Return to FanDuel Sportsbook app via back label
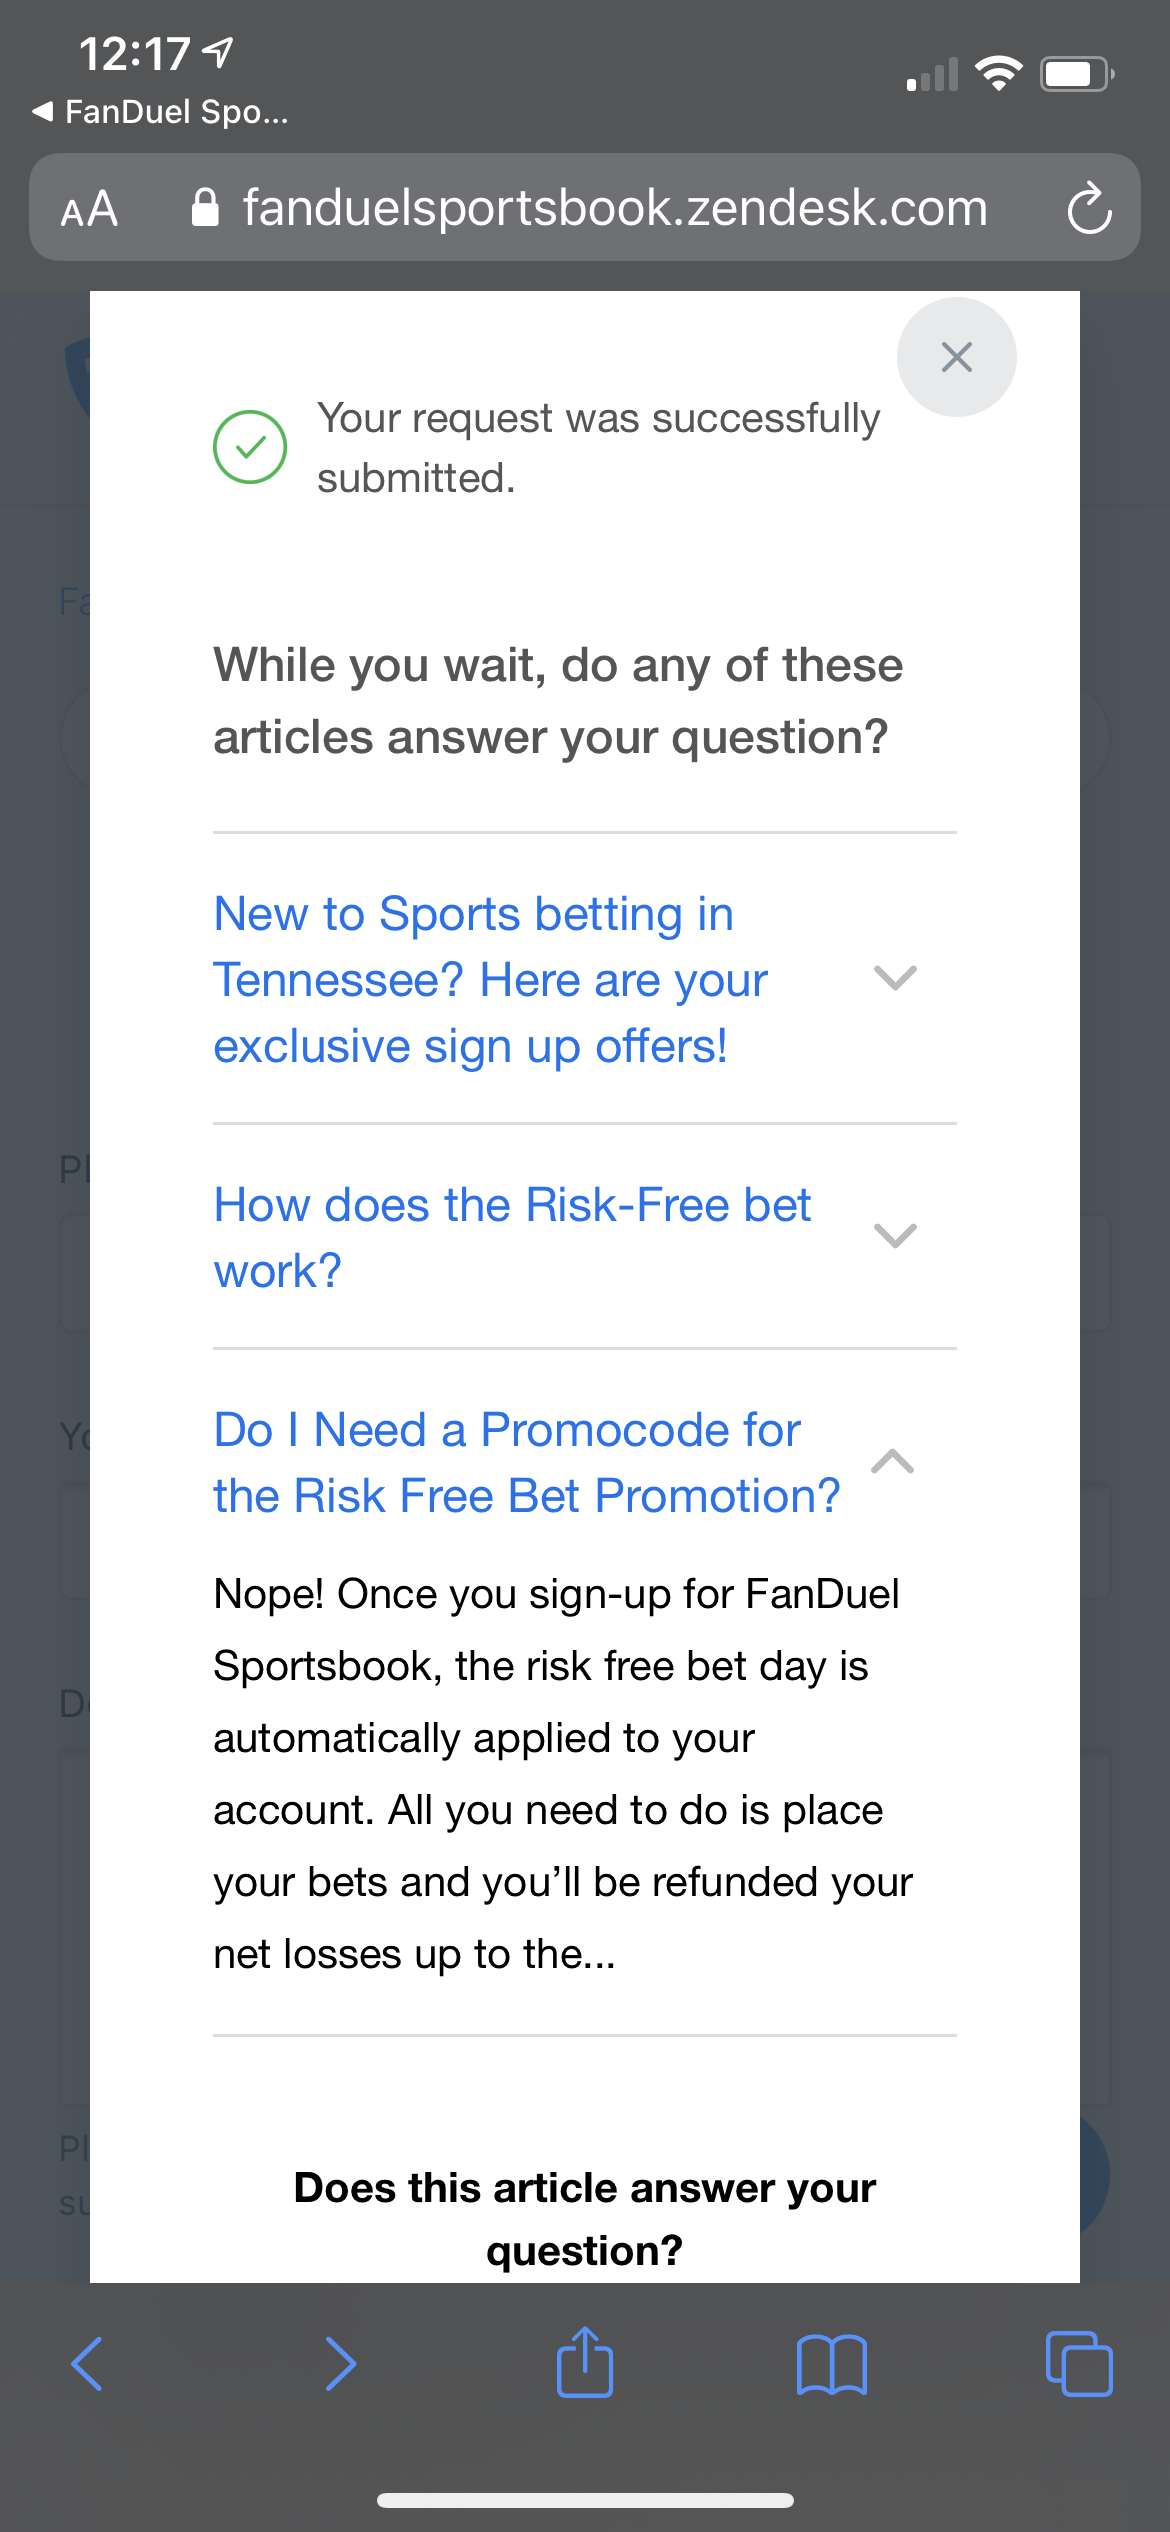This screenshot has width=1170, height=2532. (x=160, y=111)
